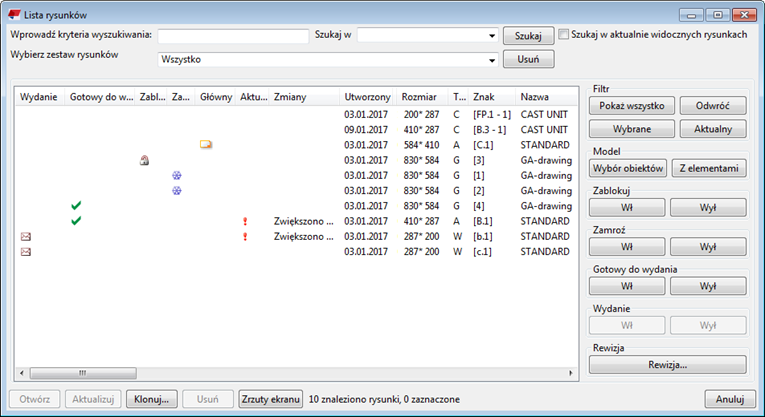Click the Wybór obiektów button

click(628, 168)
